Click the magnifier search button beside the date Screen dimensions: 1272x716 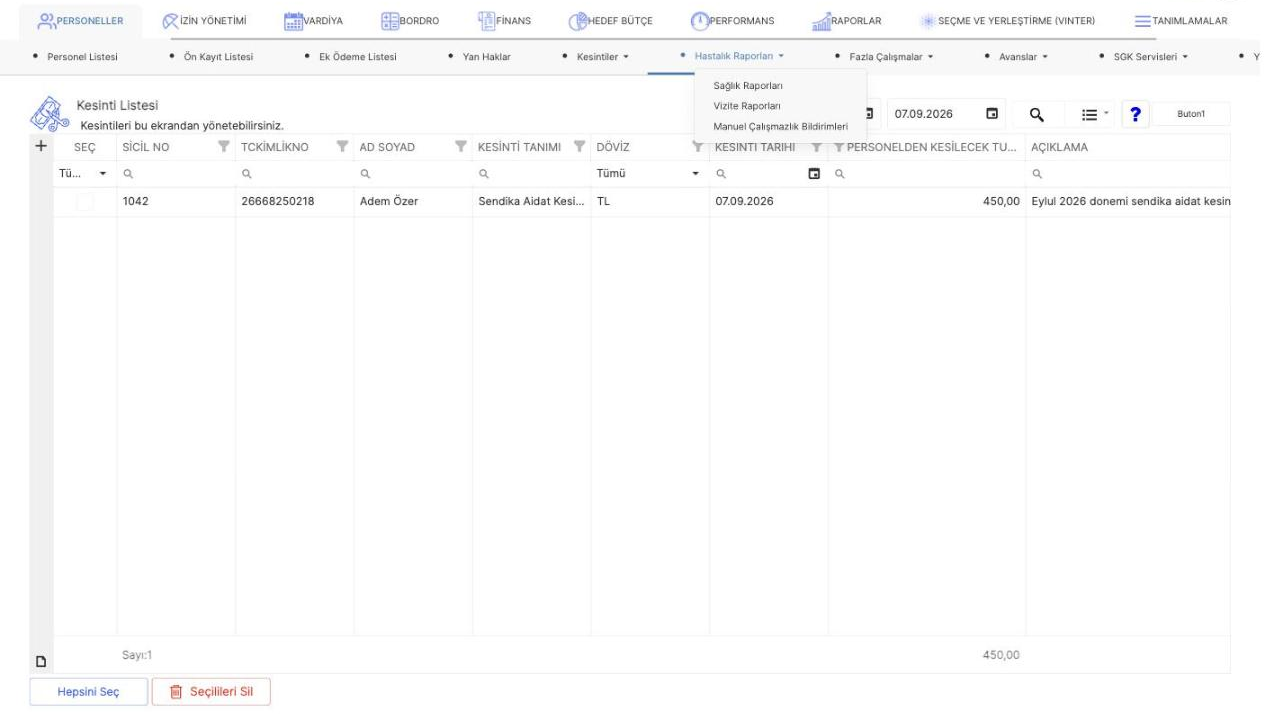click(1037, 115)
